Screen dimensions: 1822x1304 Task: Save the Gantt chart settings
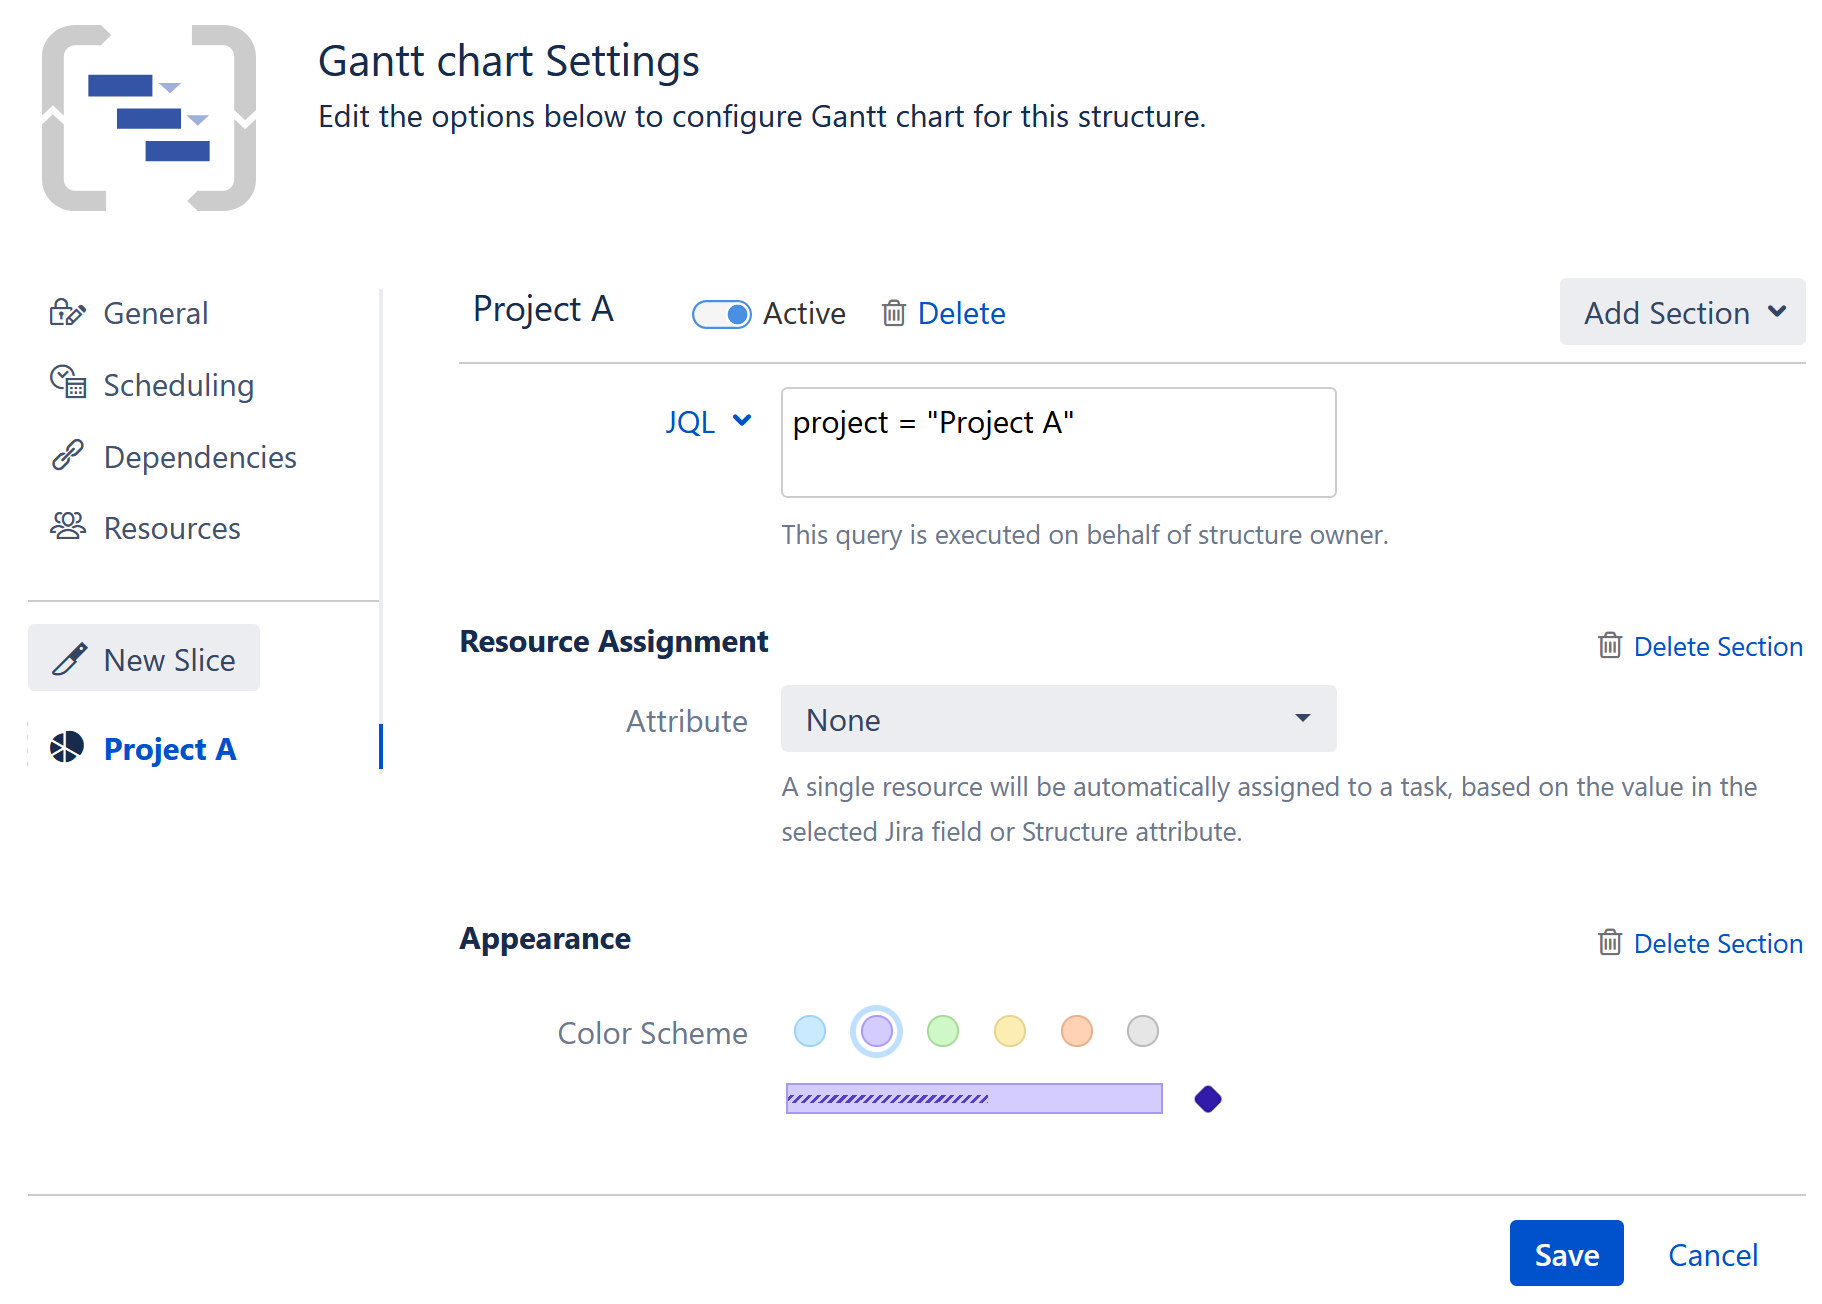click(x=1566, y=1253)
